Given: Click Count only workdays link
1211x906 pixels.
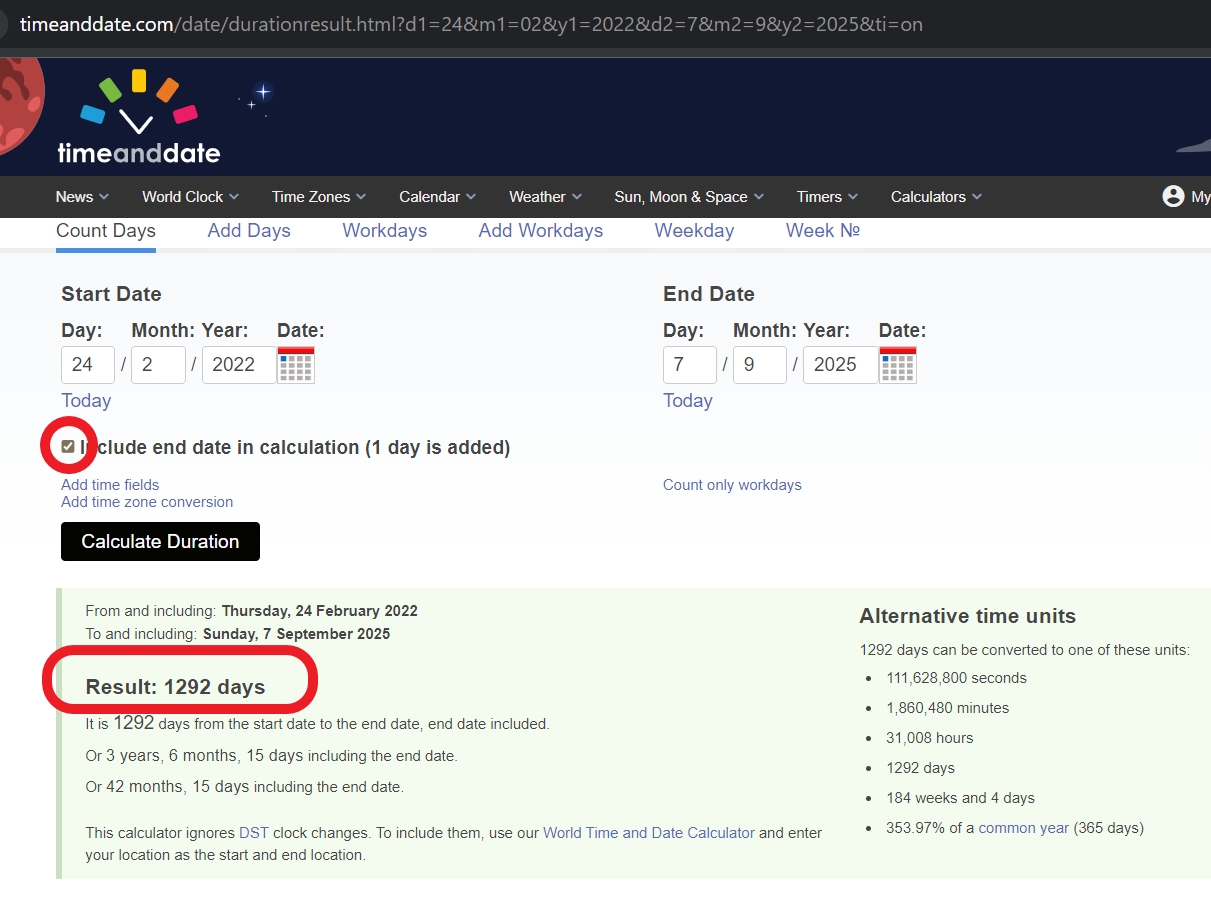Looking at the screenshot, I should click(x=732, y=485).
